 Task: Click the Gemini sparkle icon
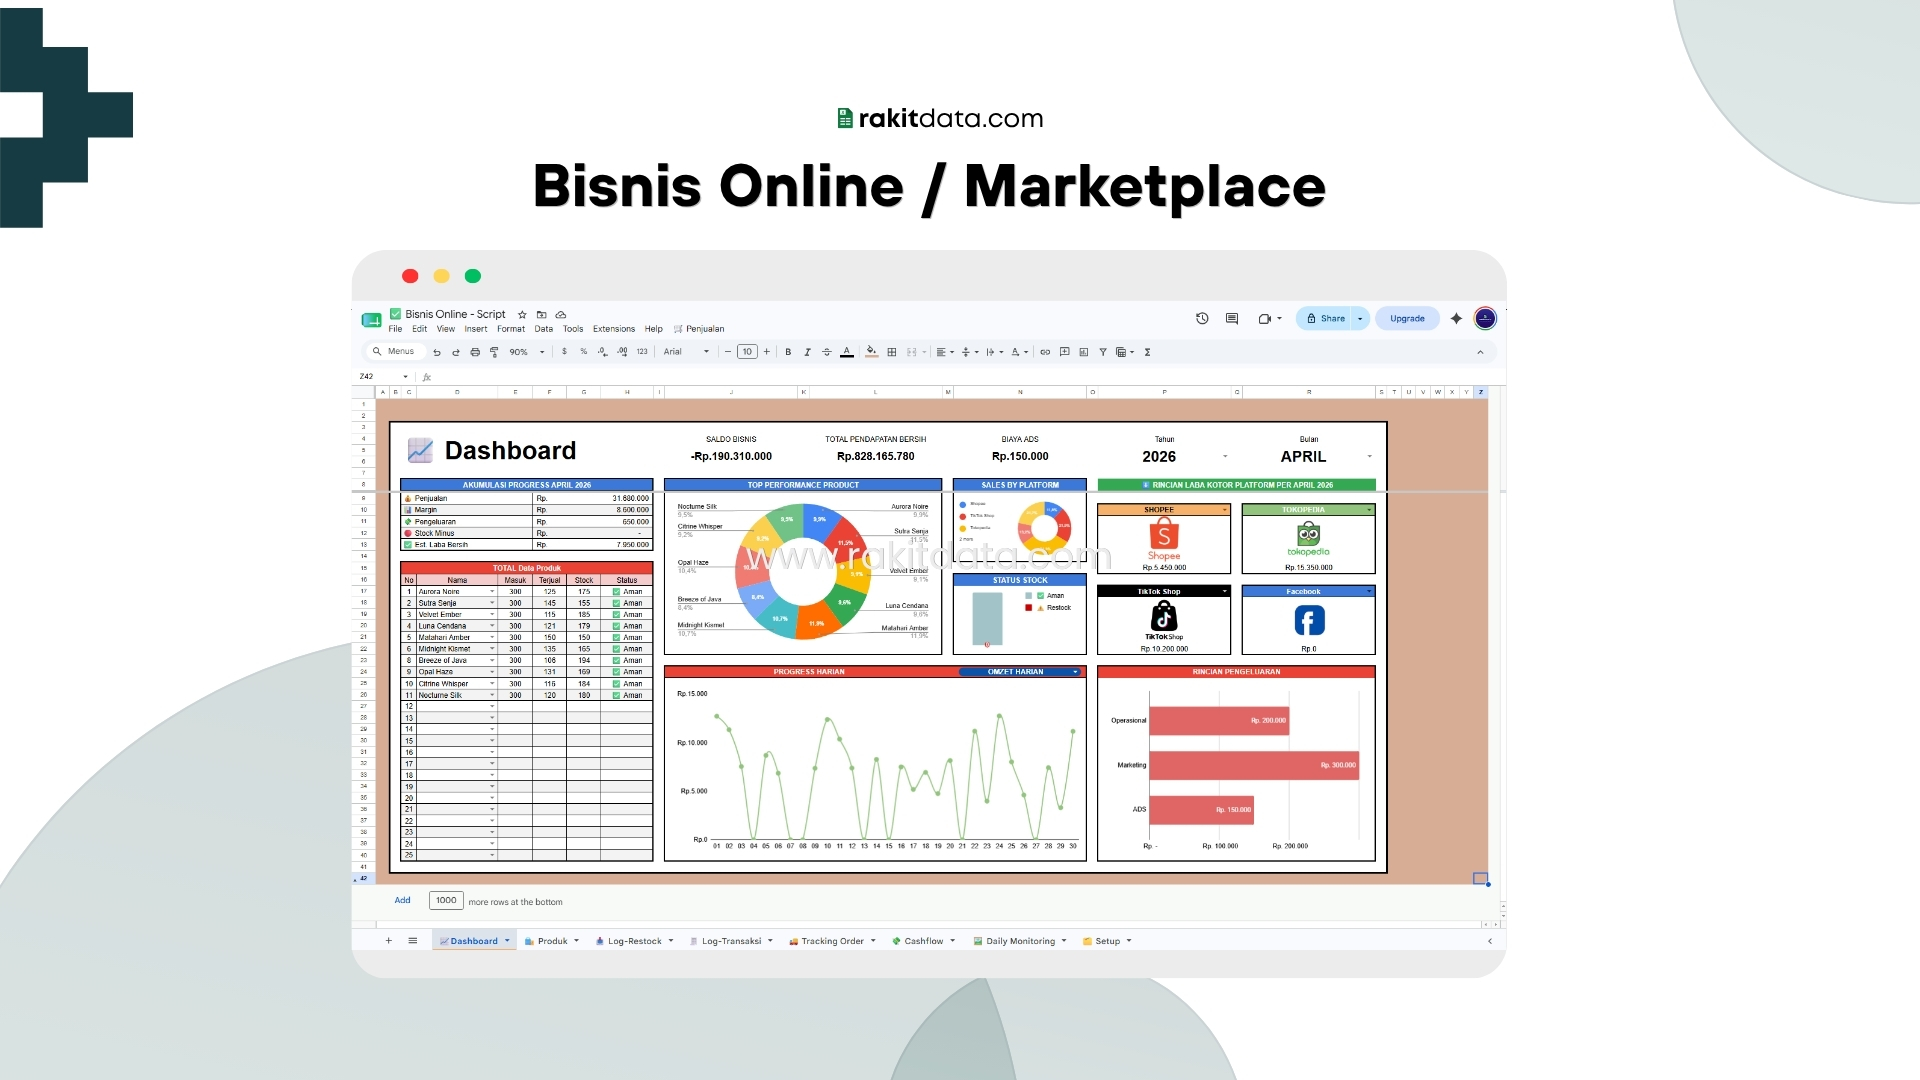(x=1456, y=319)
